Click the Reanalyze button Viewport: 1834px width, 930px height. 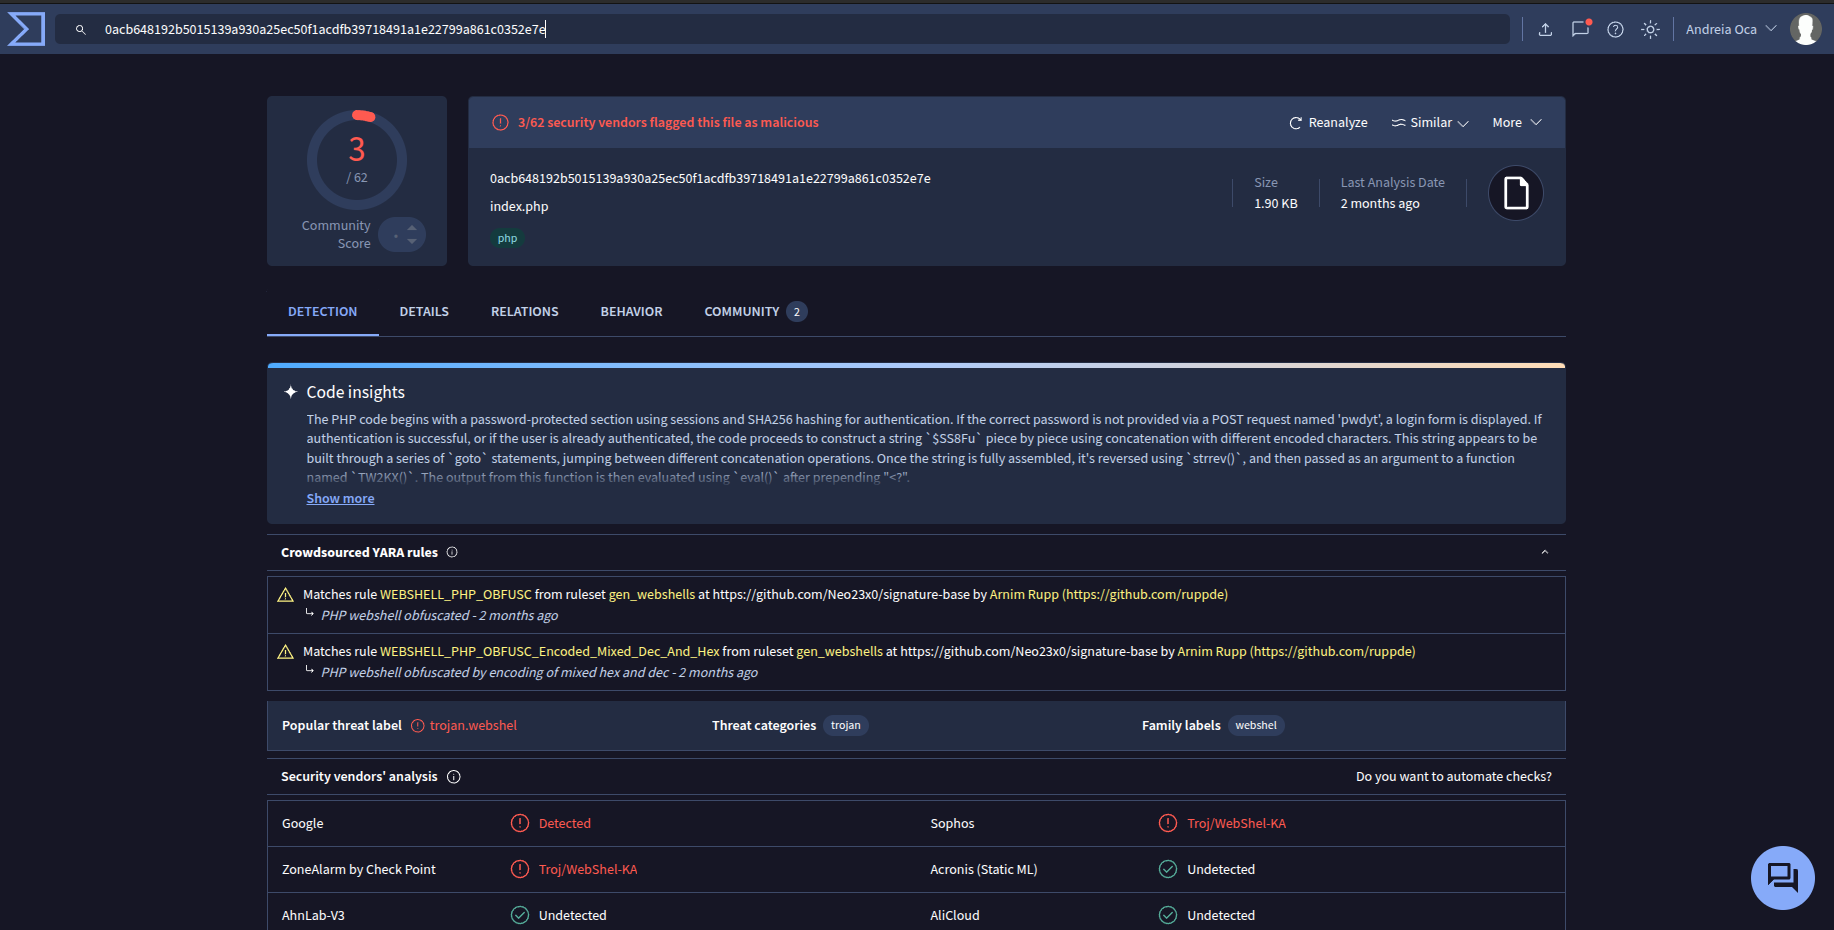click(1328, 123)
